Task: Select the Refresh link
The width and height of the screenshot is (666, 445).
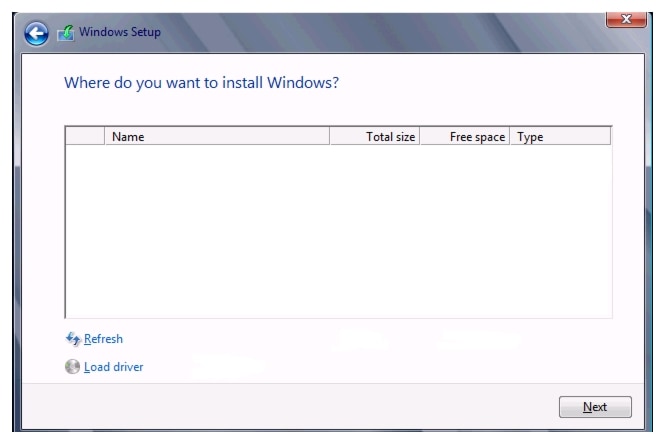Action: 103,339
